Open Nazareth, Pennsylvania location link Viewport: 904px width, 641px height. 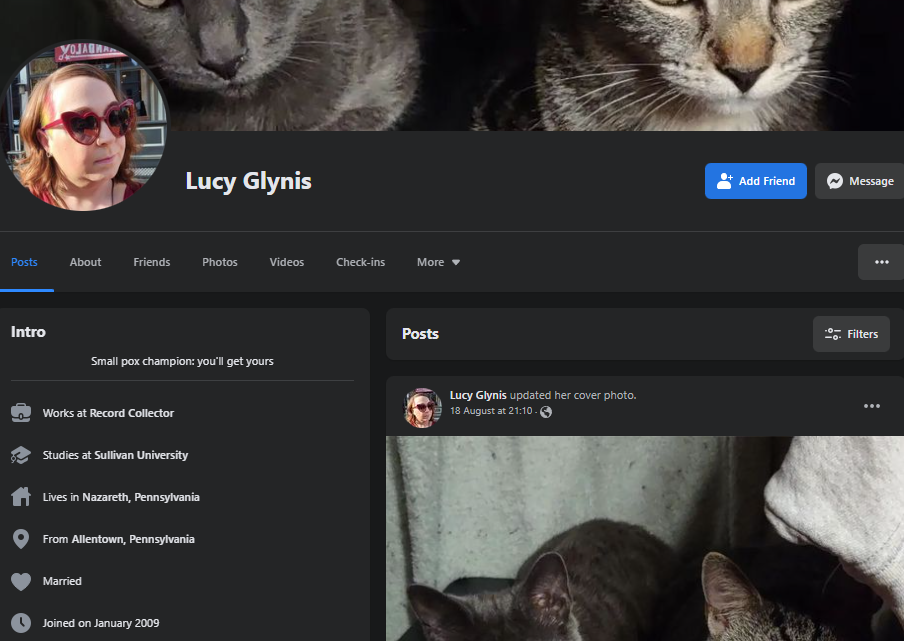coord(141,497)
